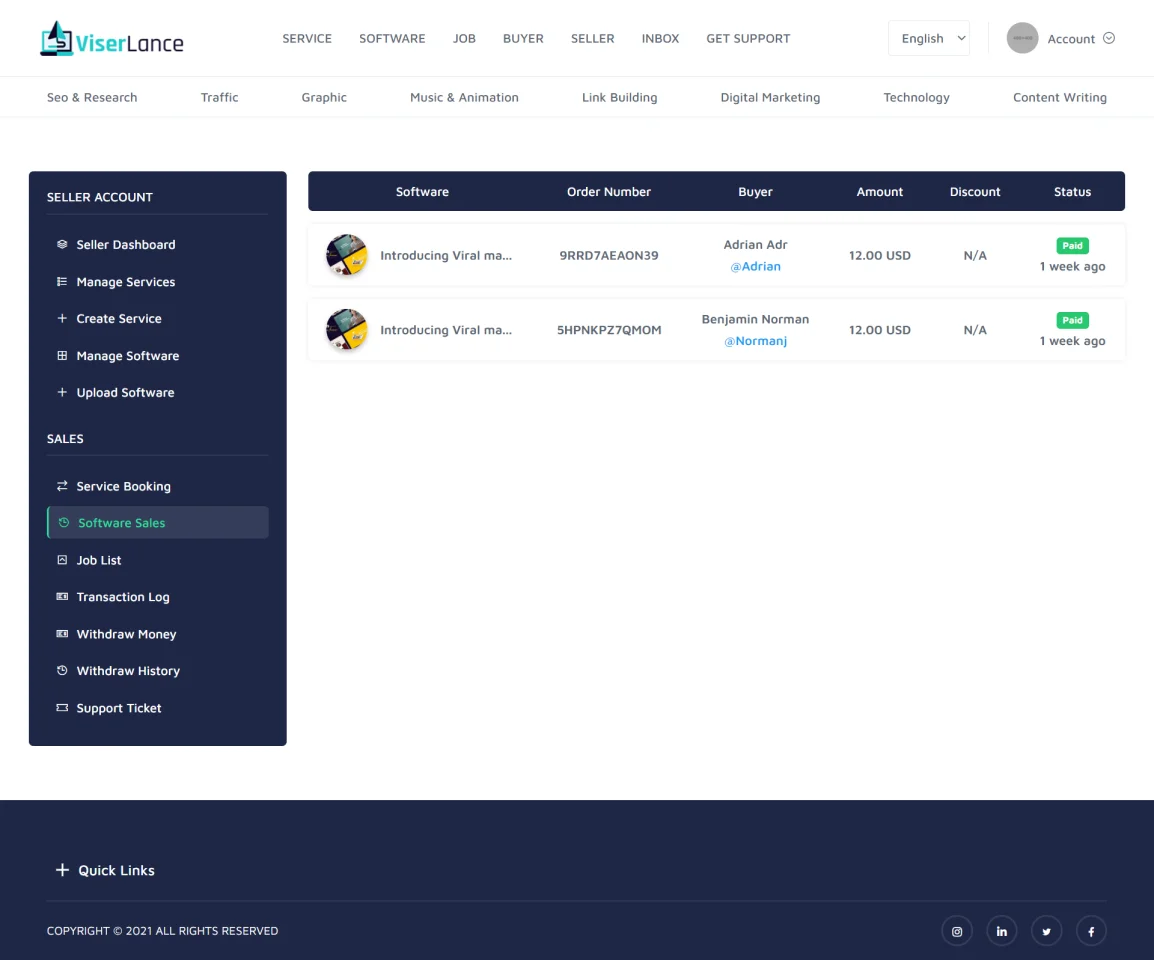Open the Twitter footer icon
The image size is (1154, 960).
coord(1047,931)
